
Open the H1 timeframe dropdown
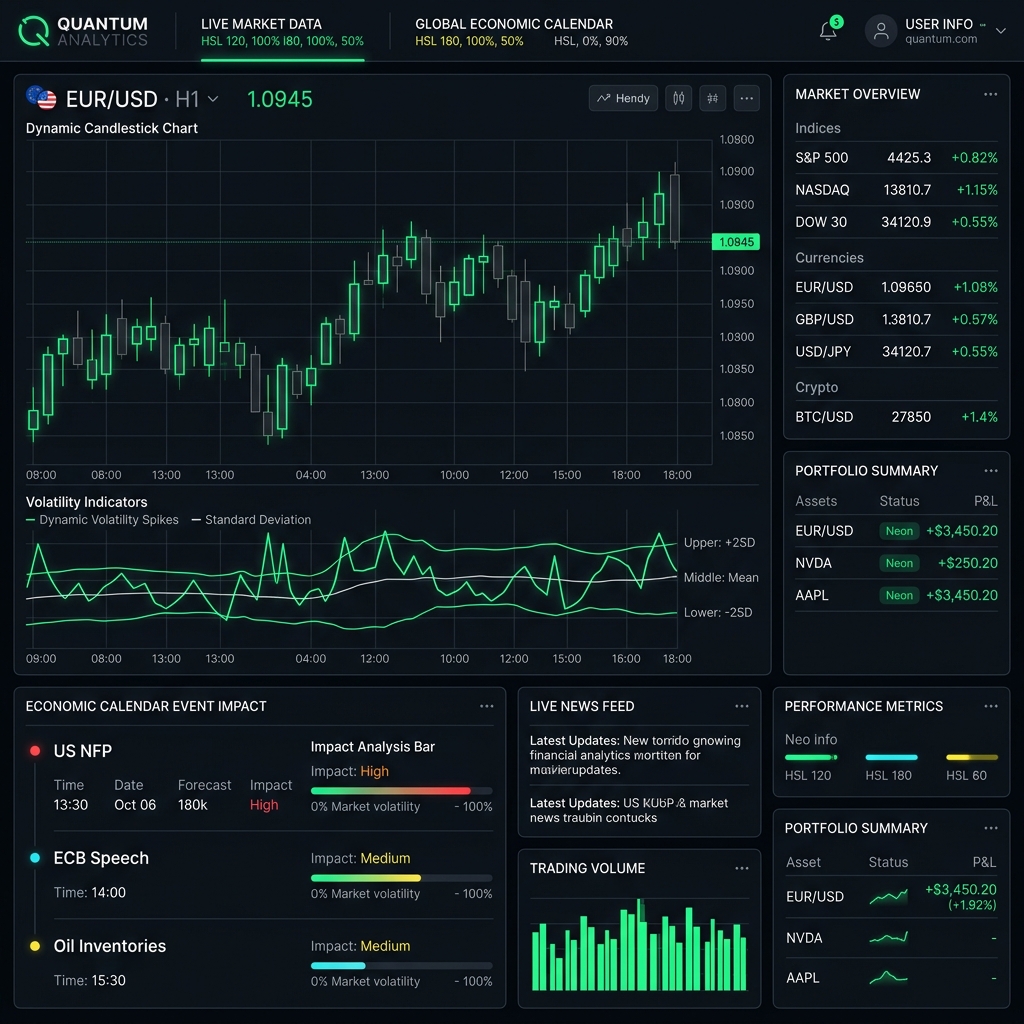(197, 99)
